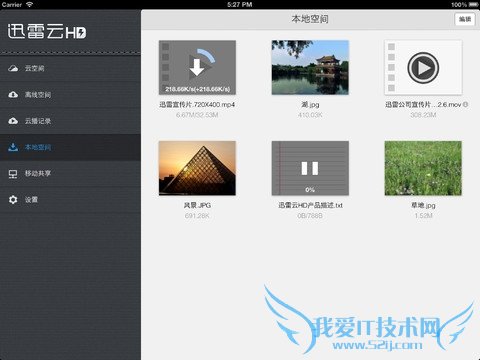Open the 云播记录 sidebar item
The height and width of the screenshot is (360, 480).
(70, 121)
